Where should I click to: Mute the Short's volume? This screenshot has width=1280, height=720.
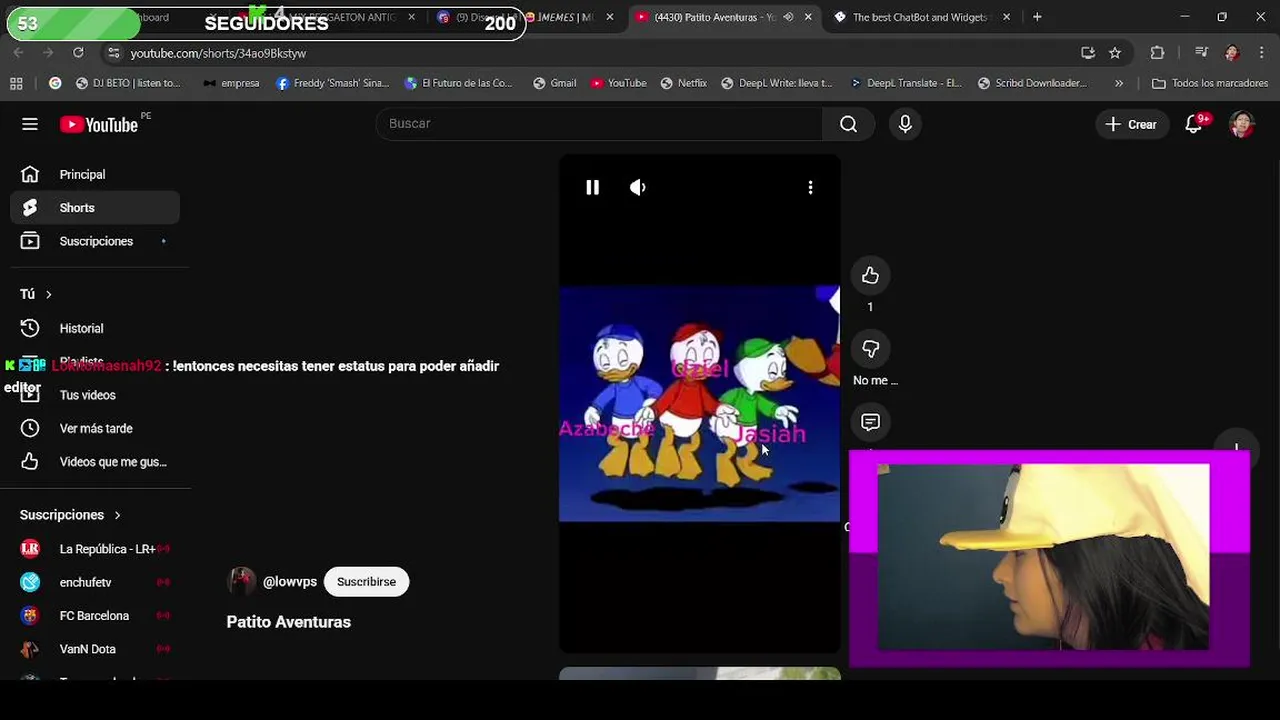pos(637,187)
